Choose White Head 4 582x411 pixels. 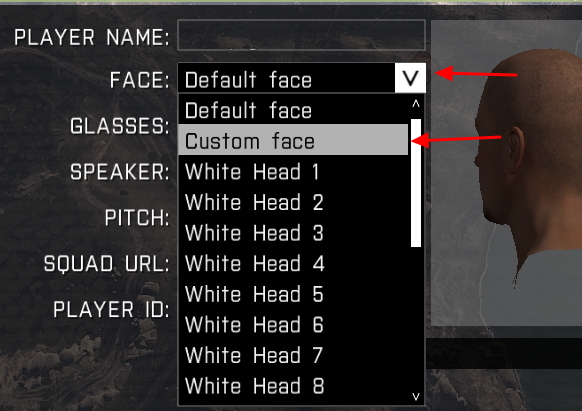coord(293,263)
